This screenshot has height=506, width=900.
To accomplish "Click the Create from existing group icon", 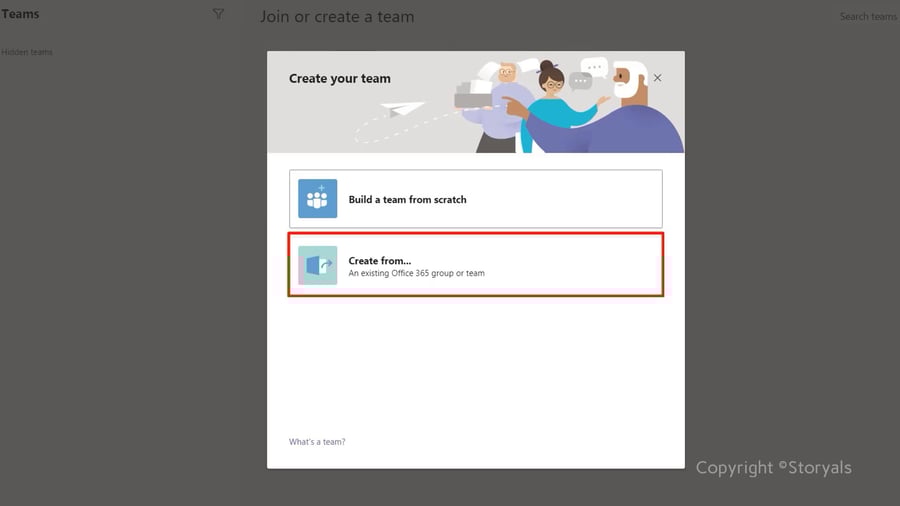I will click(x=317, y=265).
